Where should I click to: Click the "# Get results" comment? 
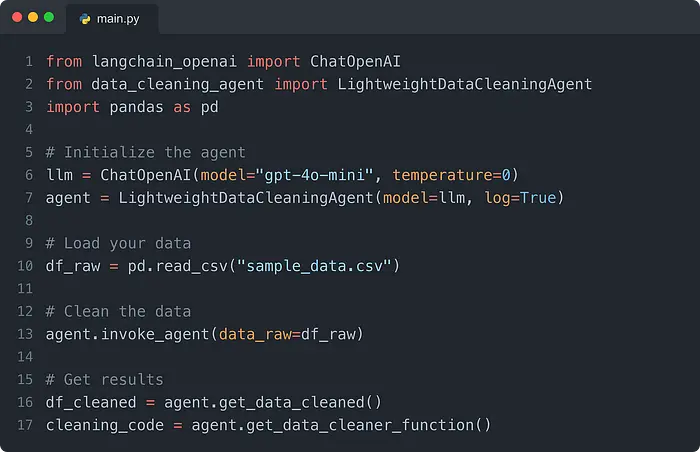[105, 380]
